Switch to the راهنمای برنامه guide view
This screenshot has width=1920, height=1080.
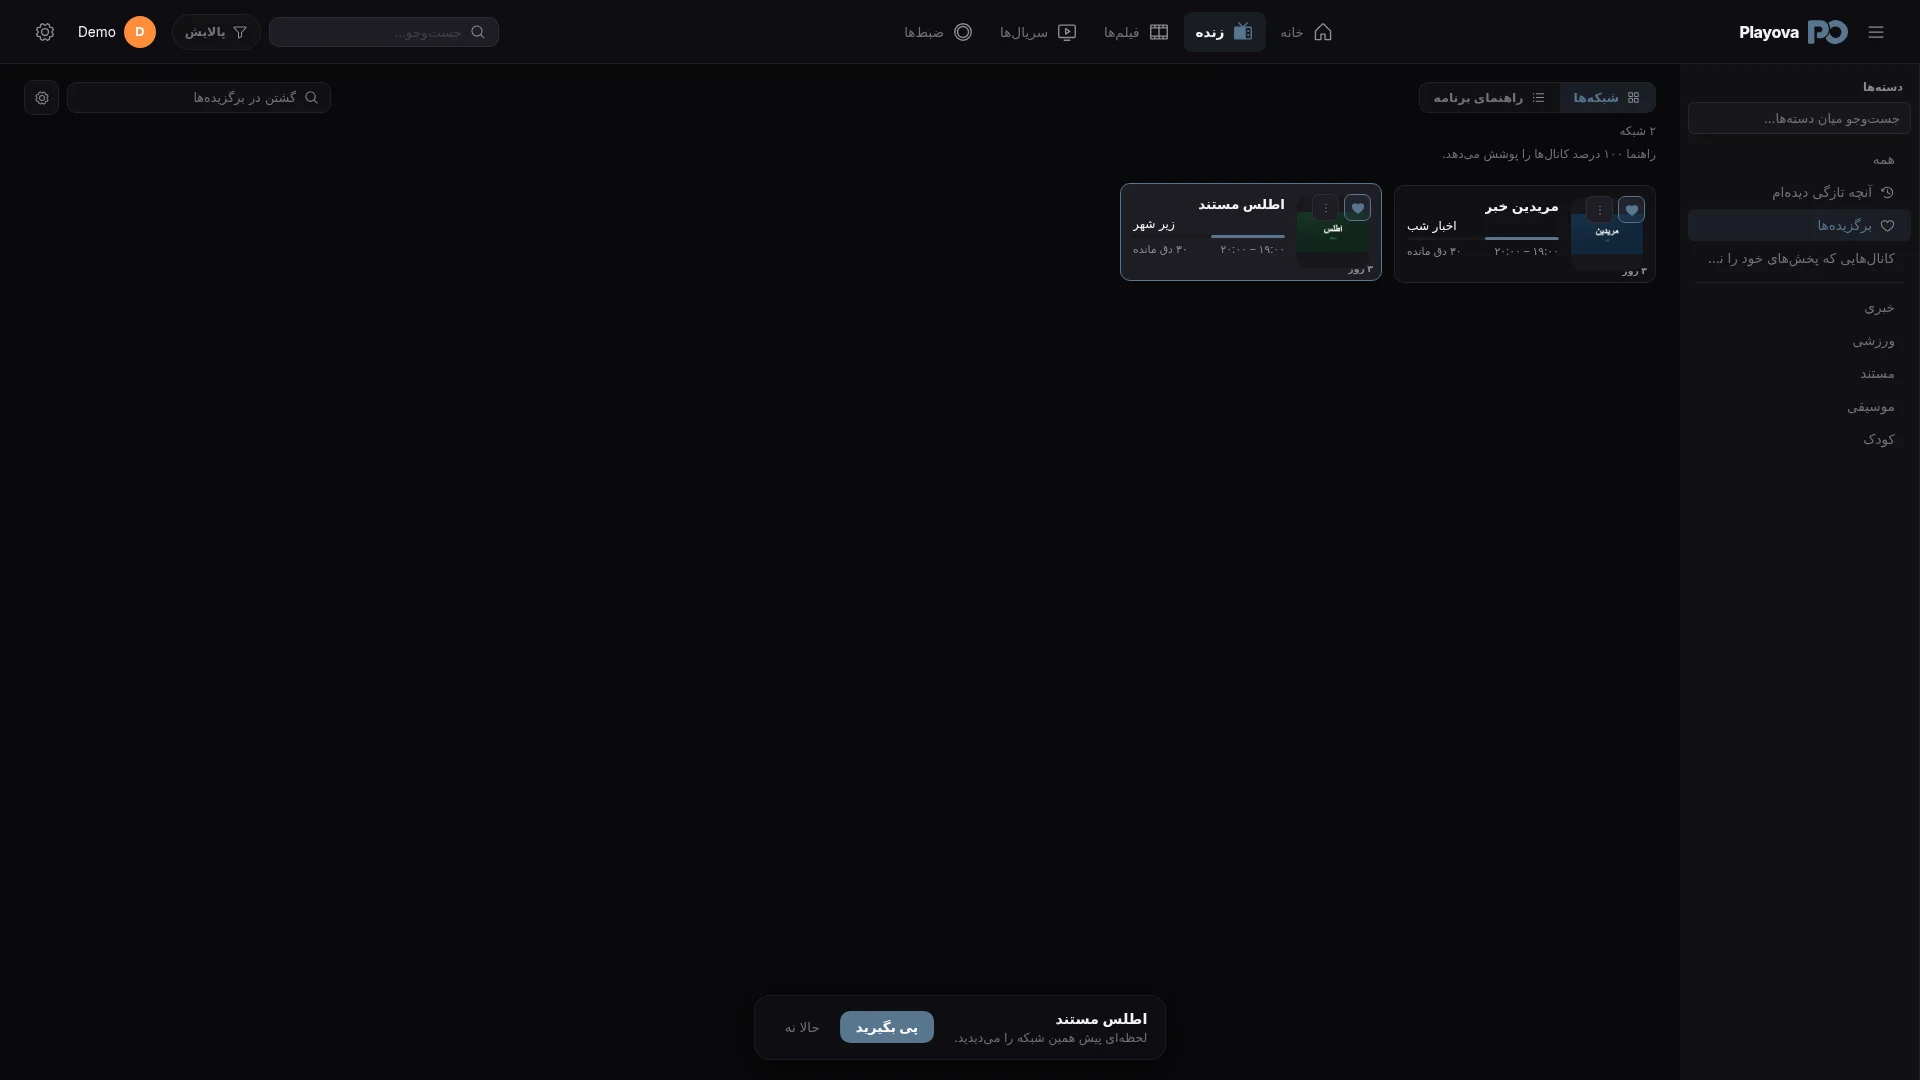1489,97
